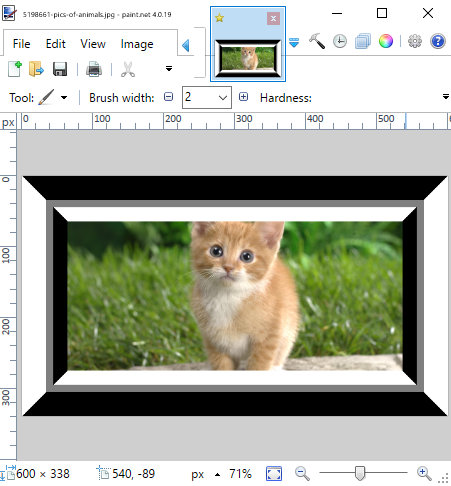The width and height of the screenshot is (451, 486).
Task: Open the Image menu
Action: 137,44
